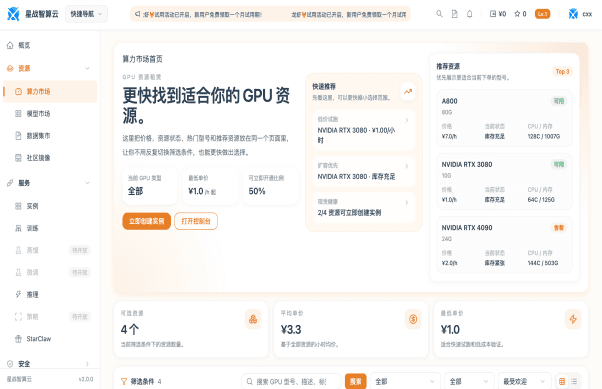This screenshot has height=389, width=602.
Task: Open the 低价试跑 RTX 3080 recommendation
Action: [364, 130]
